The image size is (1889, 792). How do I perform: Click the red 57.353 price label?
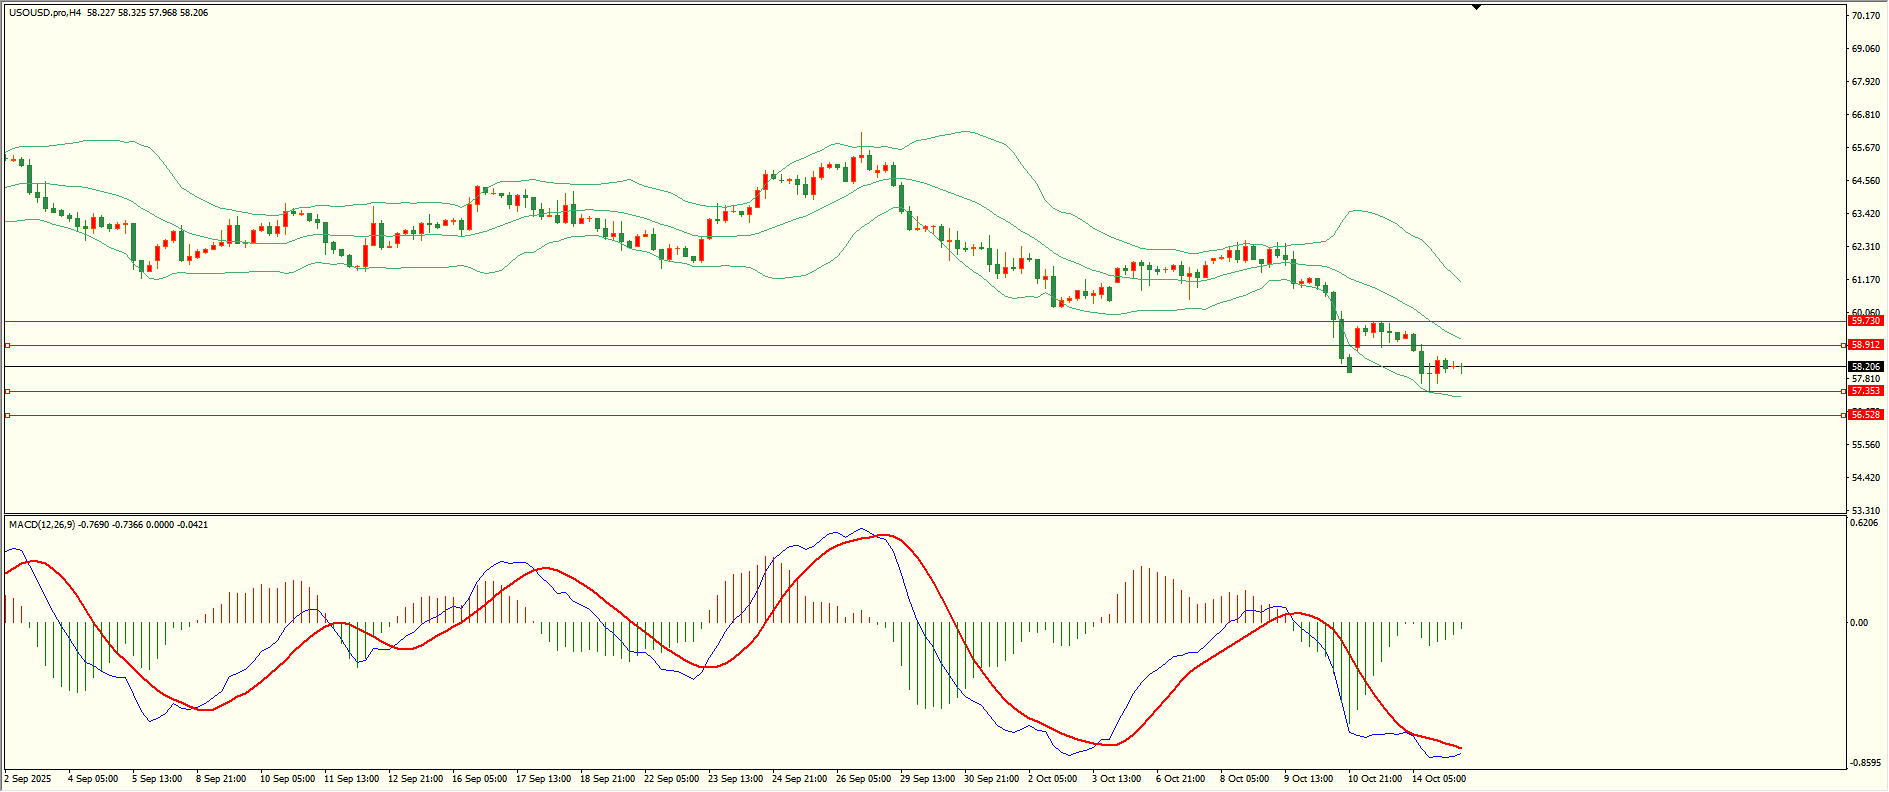pyautogui.click(x=1865, y=391)
